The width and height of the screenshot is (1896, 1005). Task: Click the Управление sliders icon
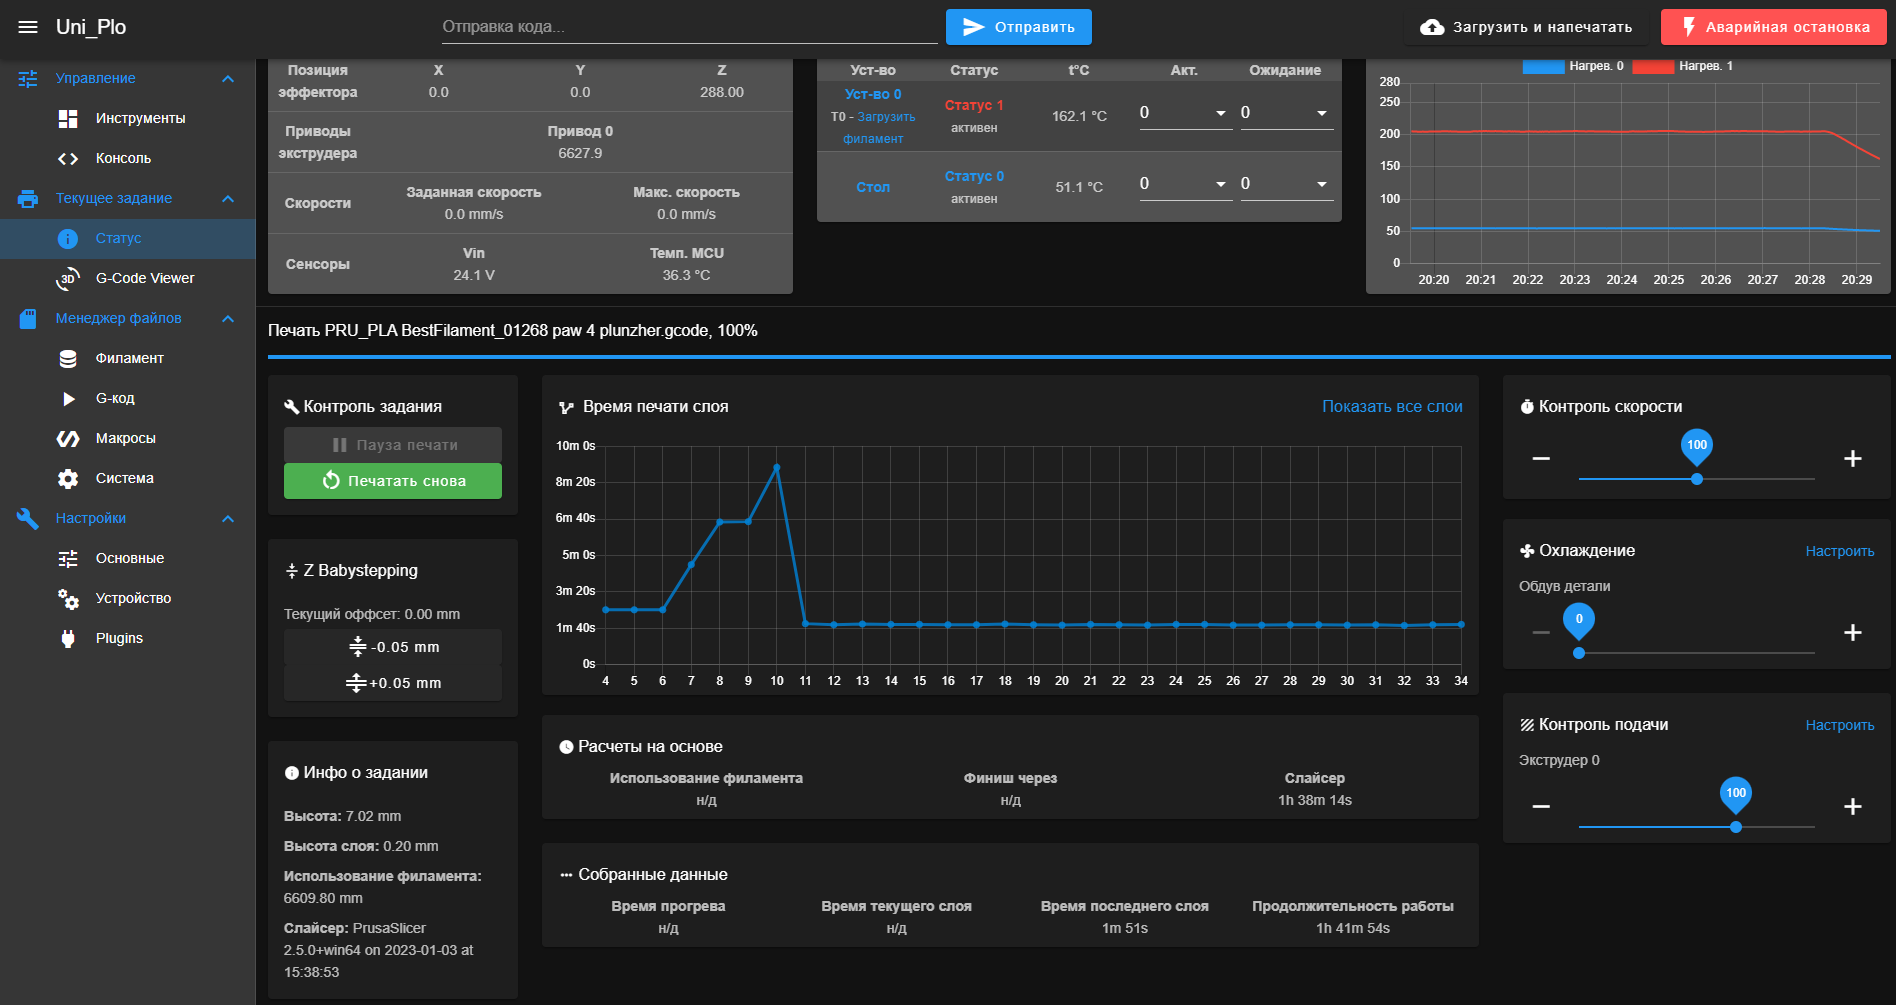tap(28, 78)
